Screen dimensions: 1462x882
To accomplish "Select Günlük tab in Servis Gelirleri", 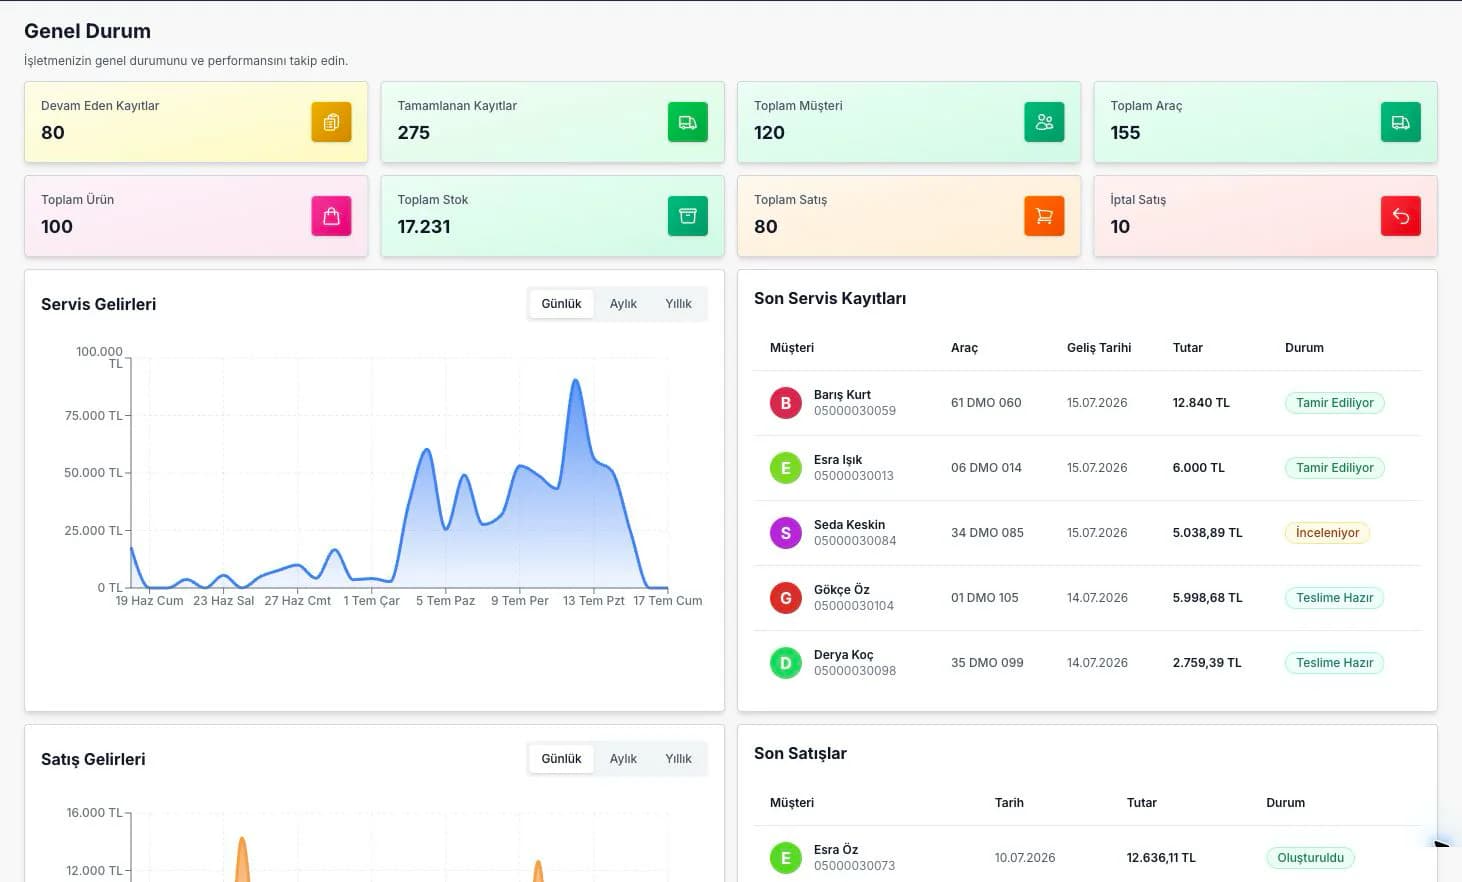I will [x=561, y=304].
